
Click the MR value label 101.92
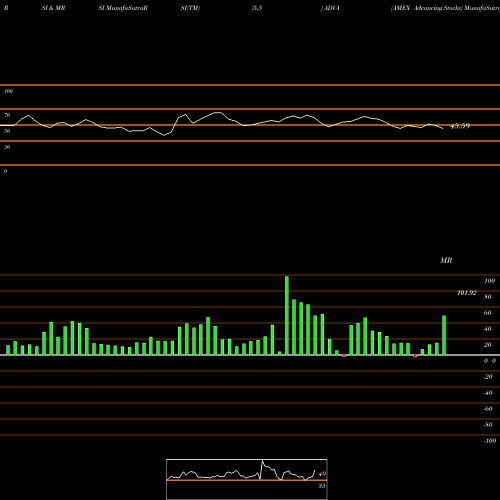(467, 293)
